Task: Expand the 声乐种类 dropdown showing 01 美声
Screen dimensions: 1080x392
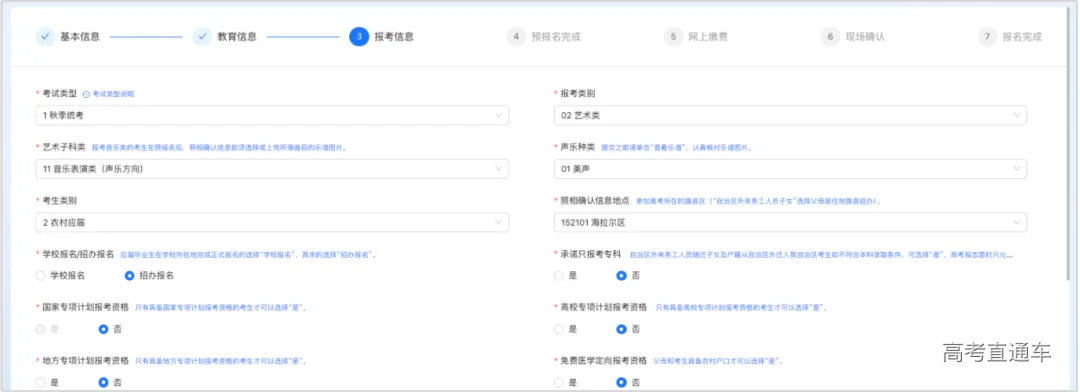Action: pyautogui.click(x=790, y=169)
